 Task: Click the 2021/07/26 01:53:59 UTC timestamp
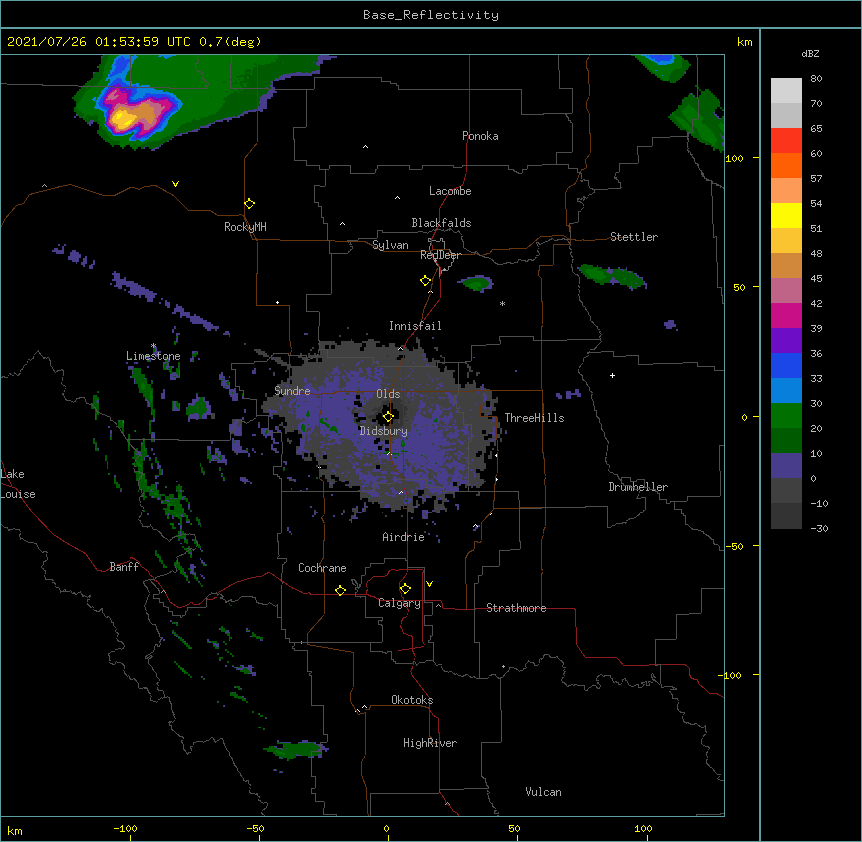coord(99,42)
